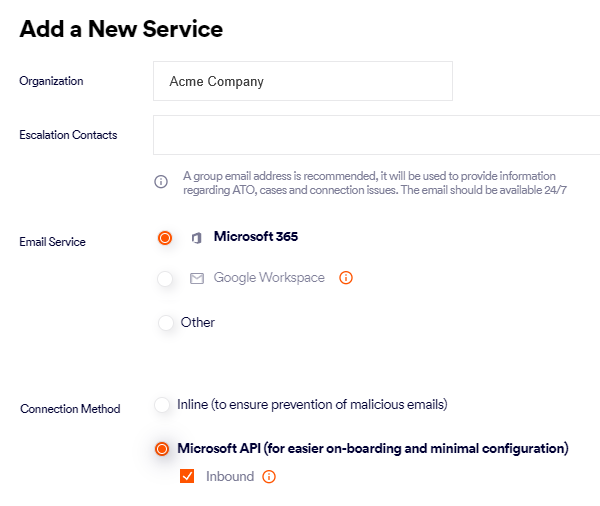
Task: Select the Microsoft API radio button
Action: [x=162, y=449]
